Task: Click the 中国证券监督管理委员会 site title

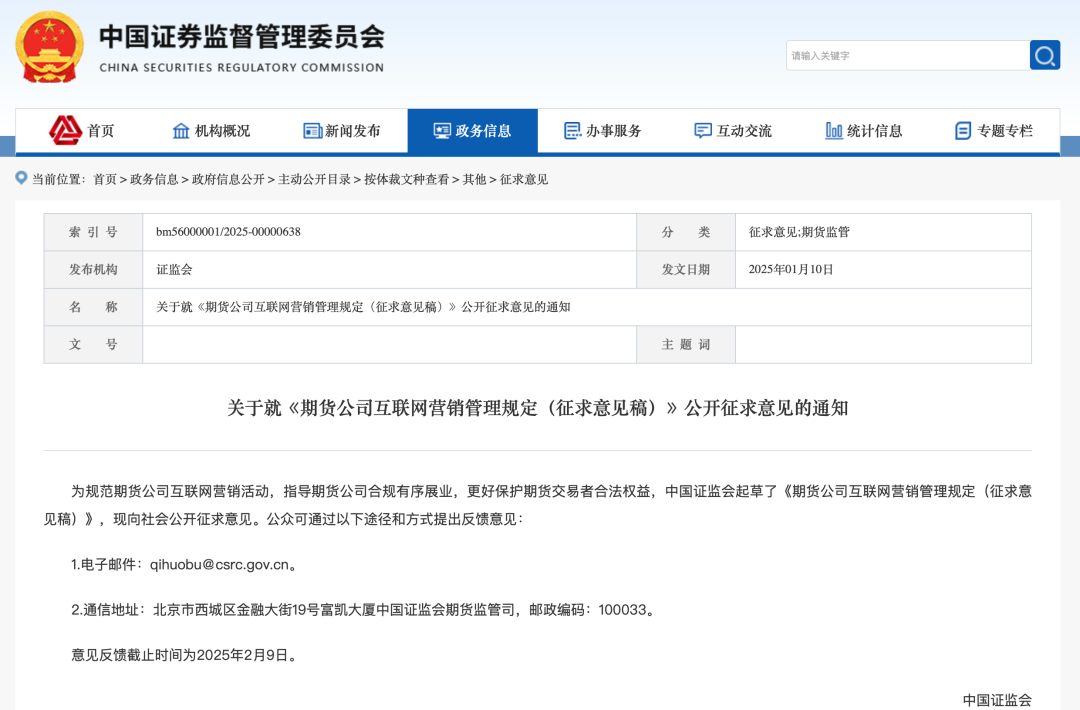Action: coord(241,38)
